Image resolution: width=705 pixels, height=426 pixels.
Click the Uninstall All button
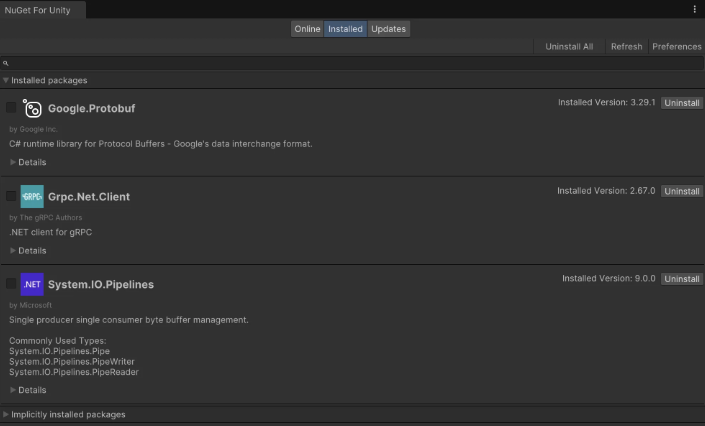[569, 47]
